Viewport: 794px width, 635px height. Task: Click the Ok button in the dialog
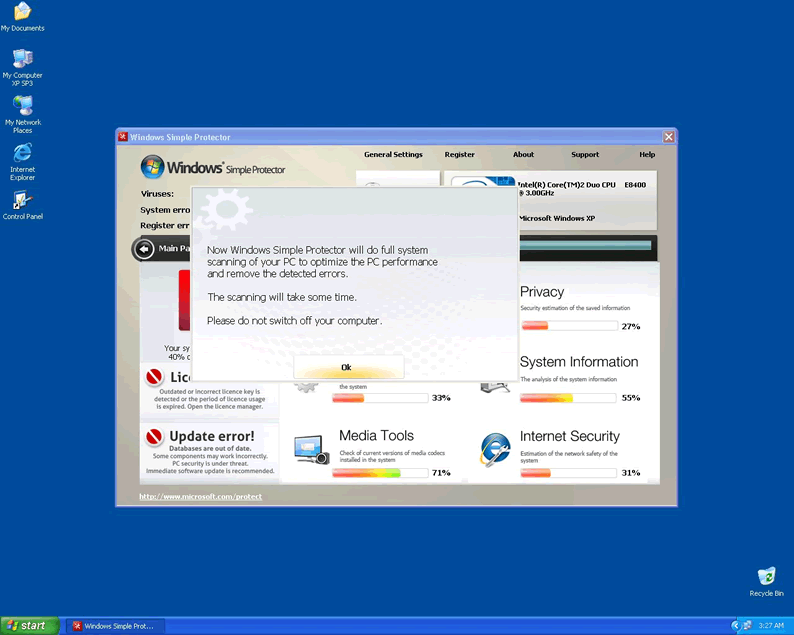point(347,367)
